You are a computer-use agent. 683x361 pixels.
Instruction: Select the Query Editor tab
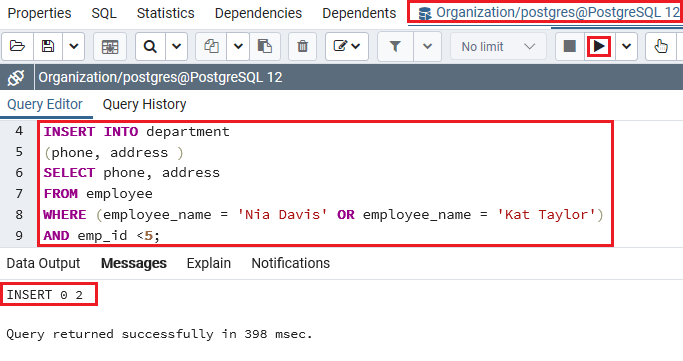[45, 105]
